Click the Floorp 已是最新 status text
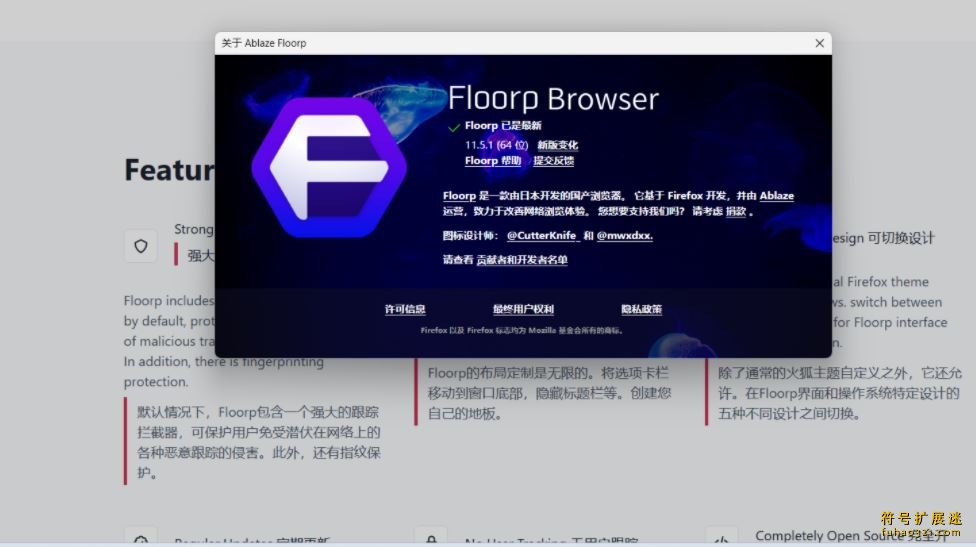This screenshot has height=547, width=976. [503, 126]
